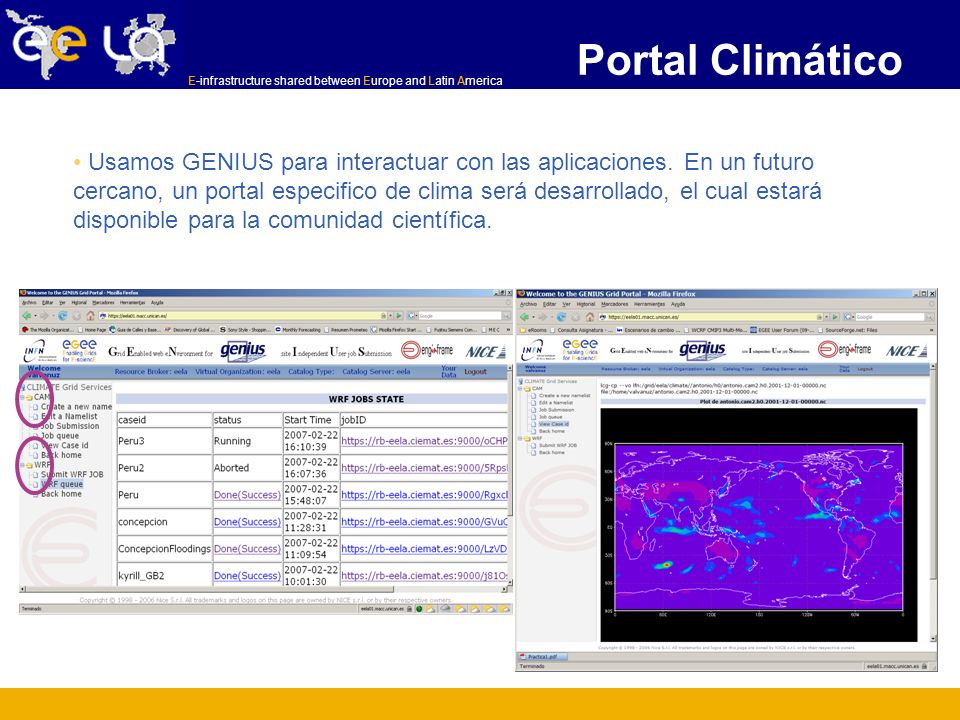
Task: Open Herramientas menu in right Firefox
Action: [650, 304]
